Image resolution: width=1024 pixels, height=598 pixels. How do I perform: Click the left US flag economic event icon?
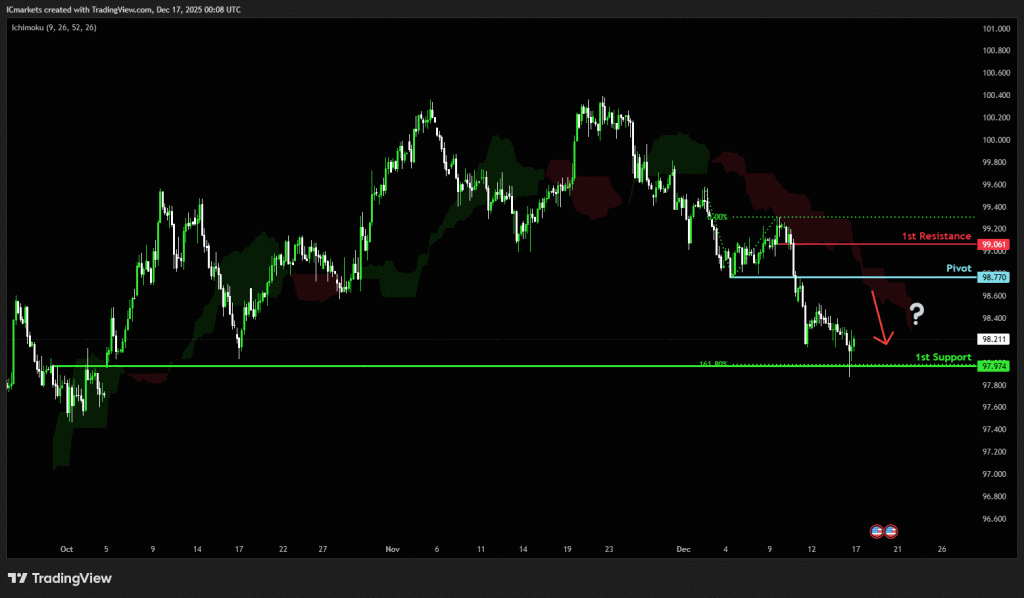click(877, 530)
